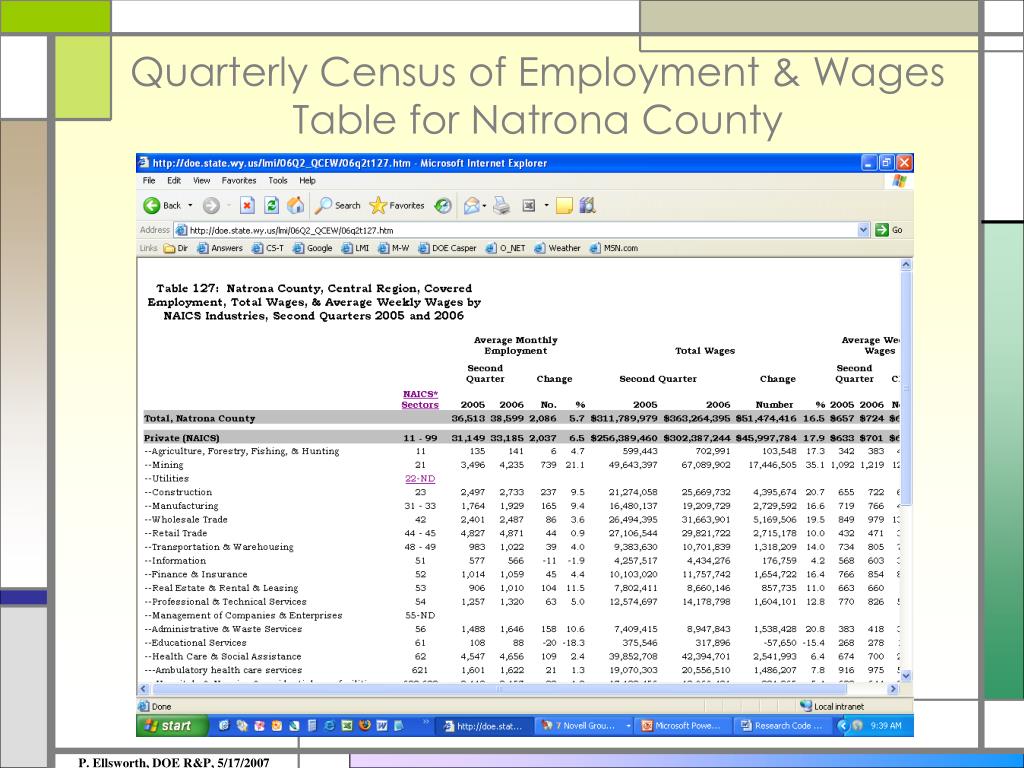Screen dimensions: 1024x768
Task: Stop page loading with red X icon
Action: click(247, 206)
